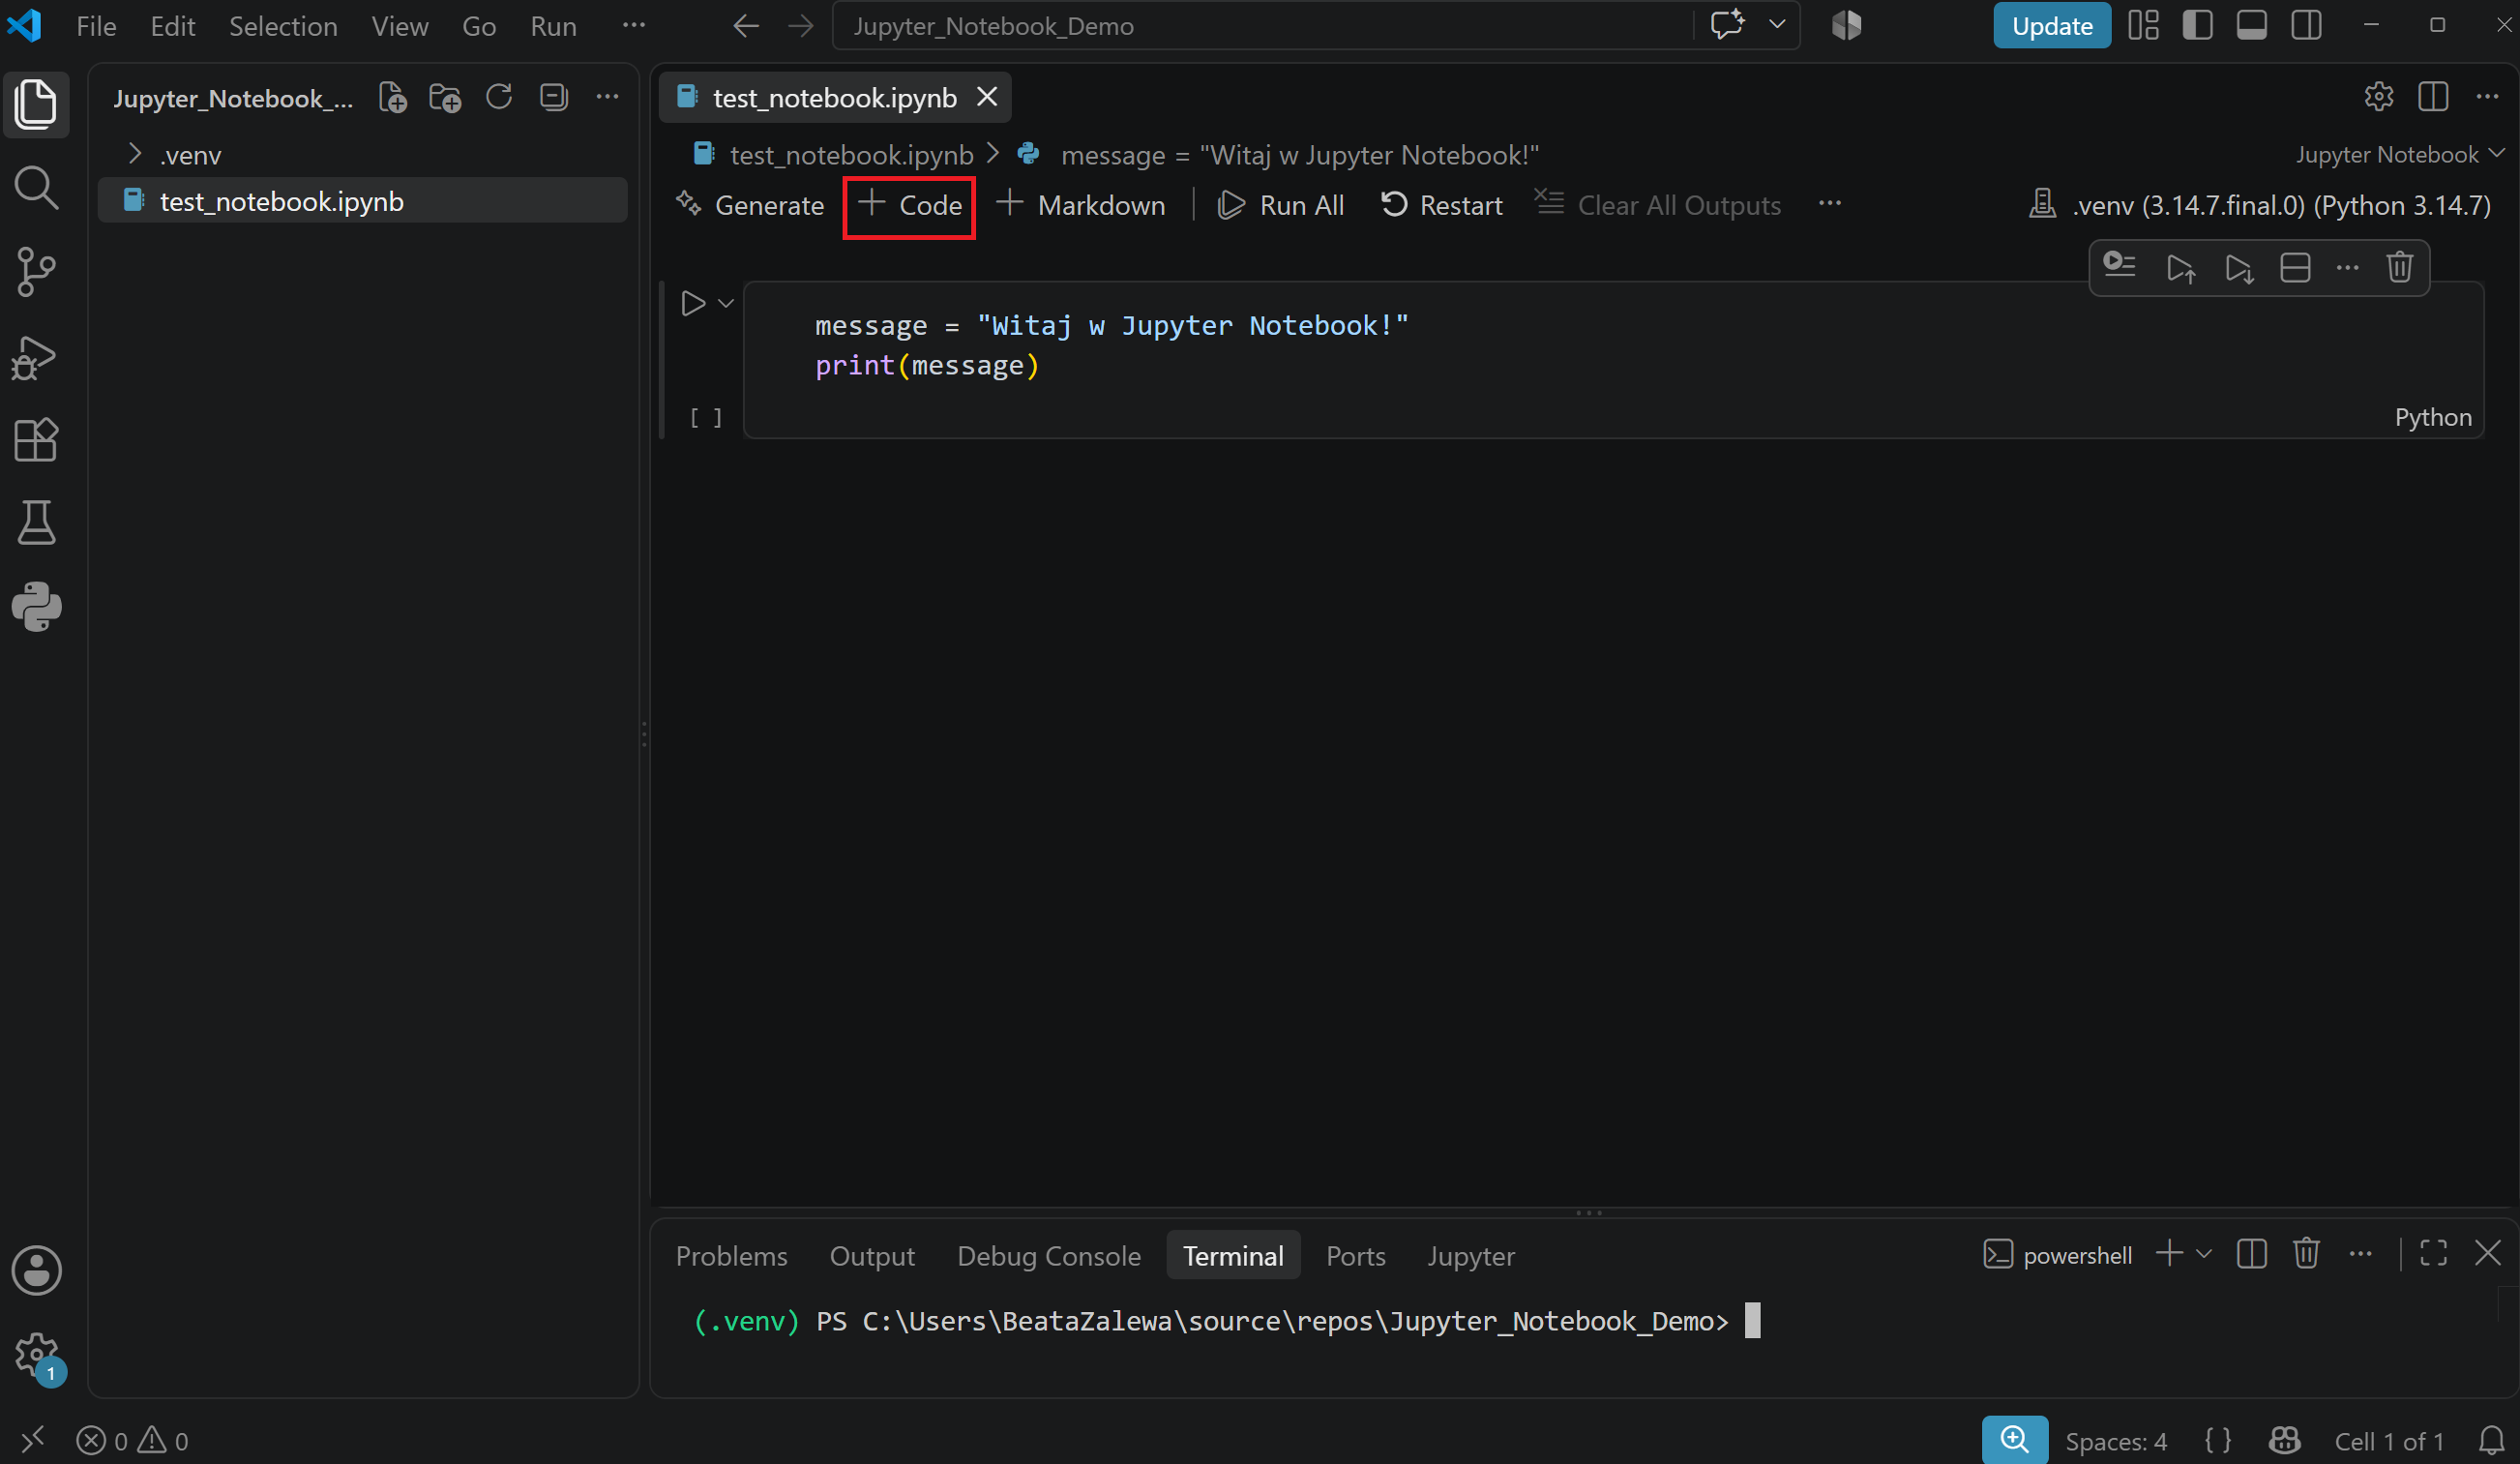Open chat dropdown arrow in title bar
This screenshot has width=2520, height=1464.
click(x=1776, y=24)
